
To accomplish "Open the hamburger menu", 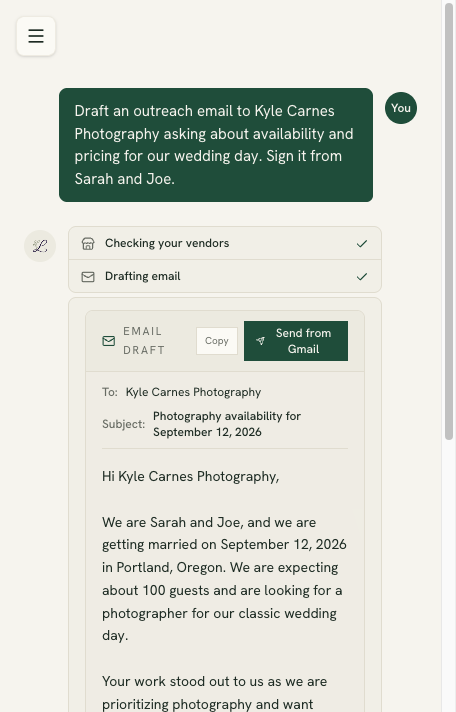I will (x=36, y=36).
